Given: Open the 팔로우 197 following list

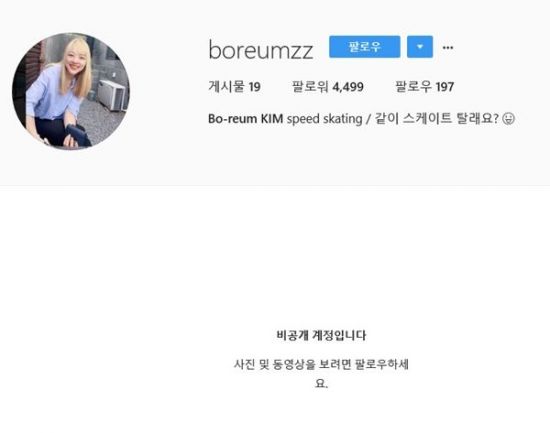Looking at the screenshot, I should pos(424,87).
